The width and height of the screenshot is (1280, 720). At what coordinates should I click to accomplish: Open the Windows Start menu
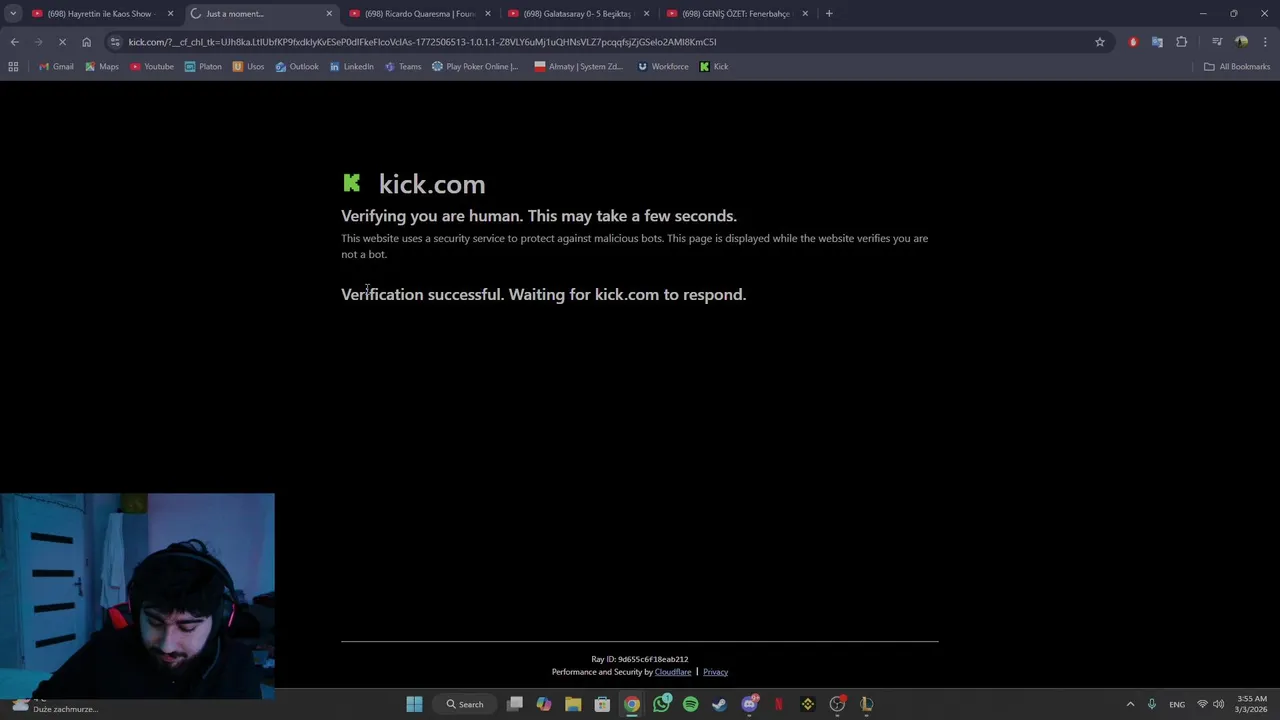(x=414, y=704)
